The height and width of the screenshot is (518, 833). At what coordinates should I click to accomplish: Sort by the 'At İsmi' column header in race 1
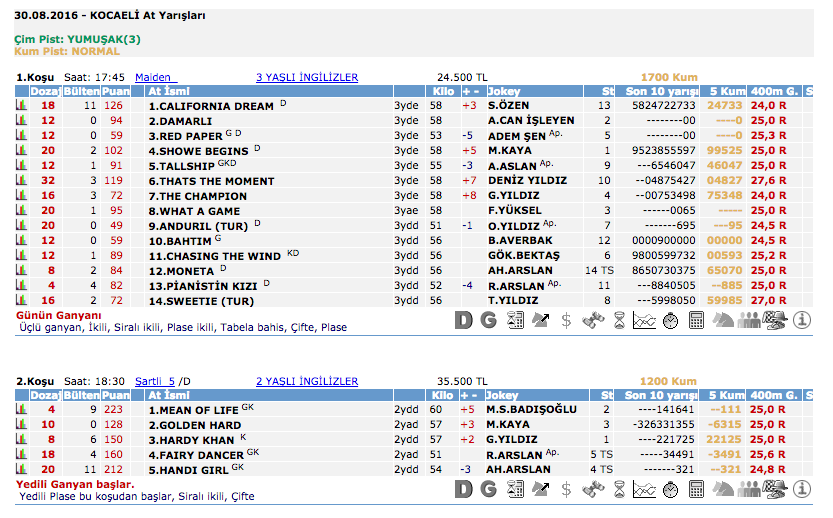(x=169, y=91)
